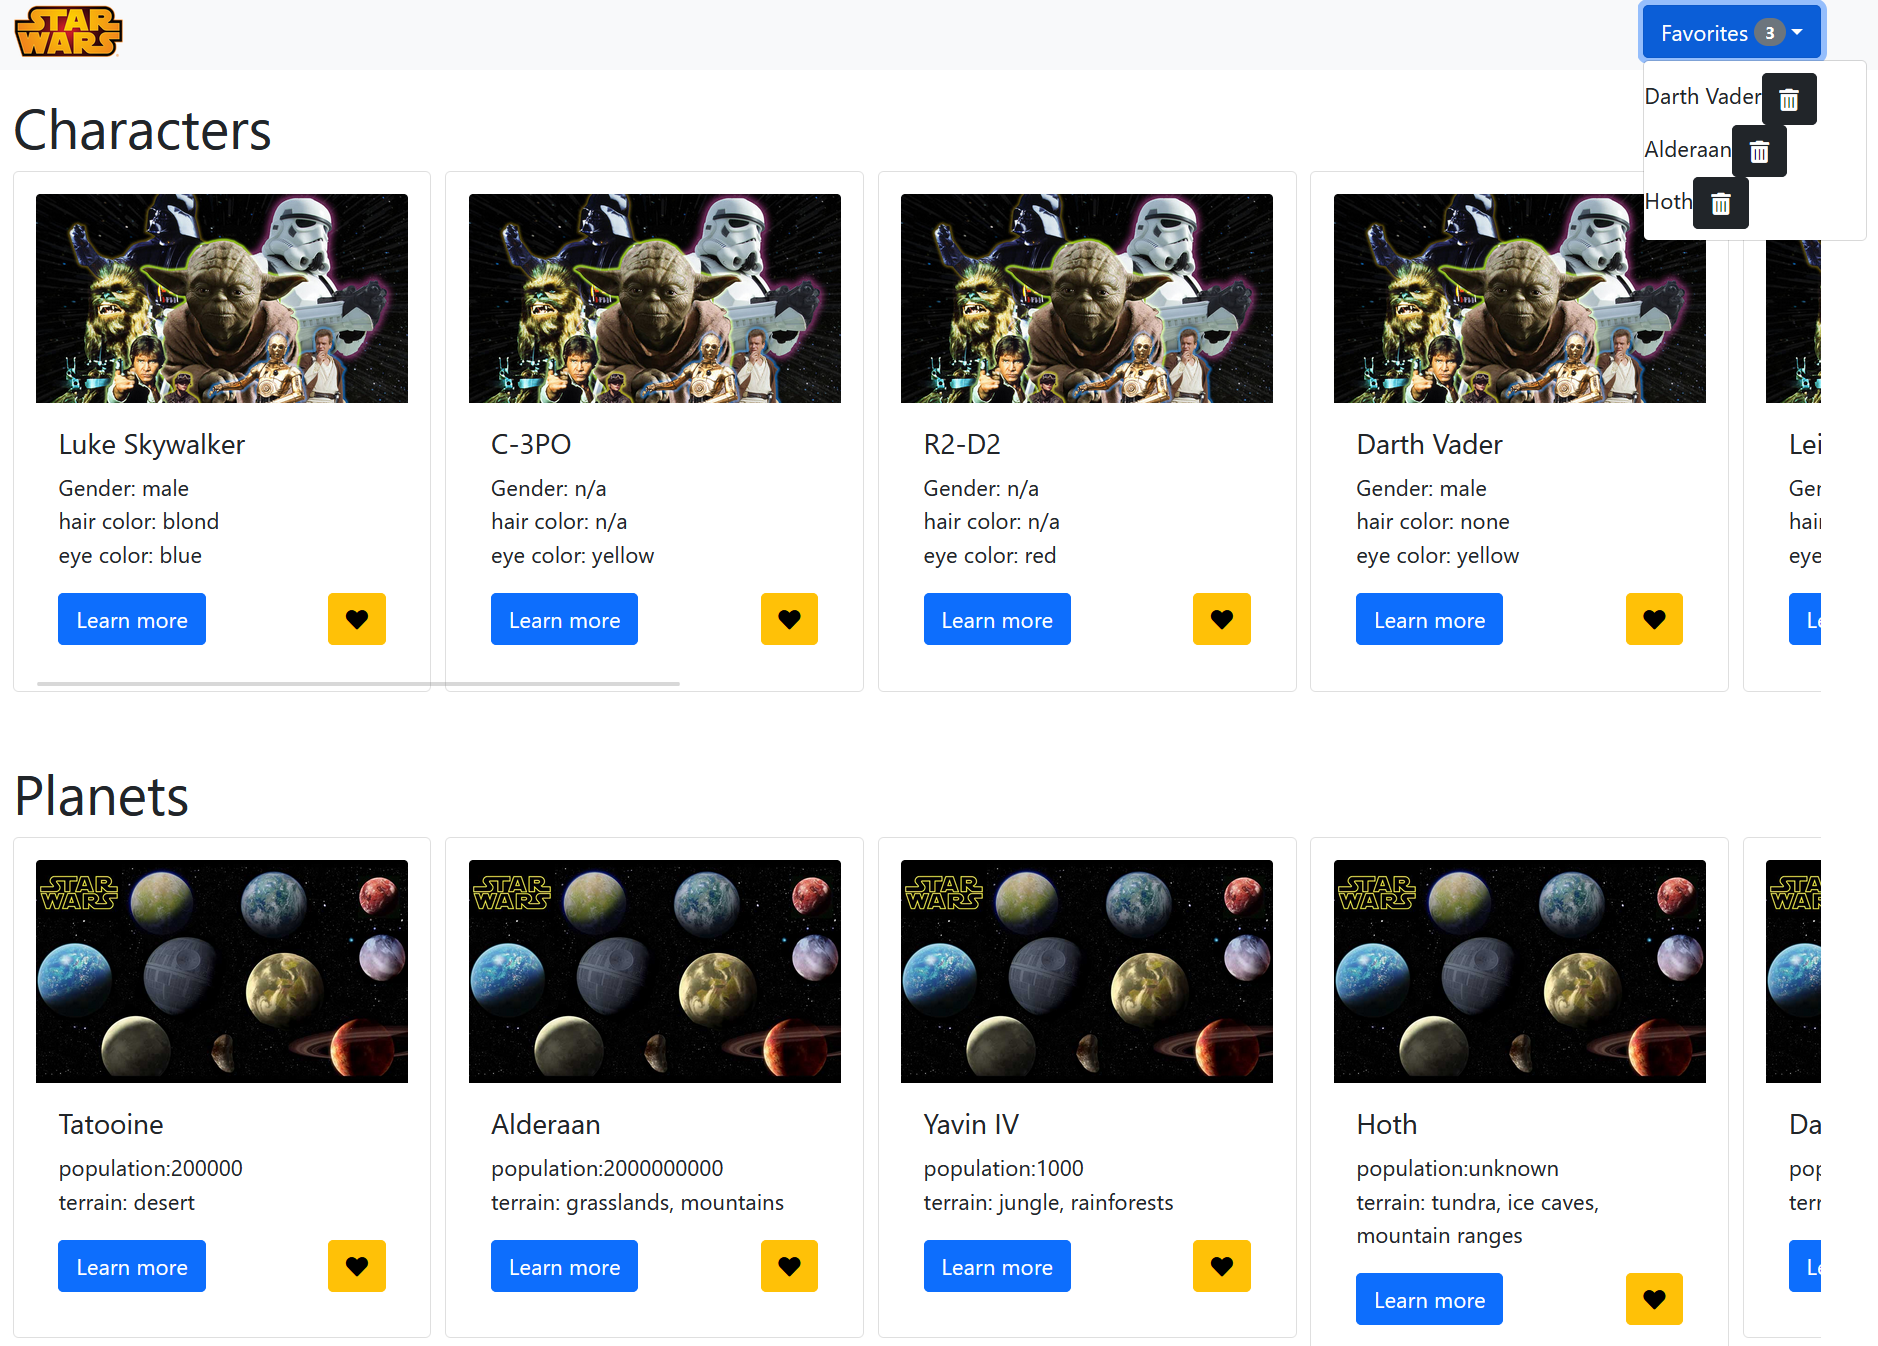
Task: Open Learn more for Yavin IV
Action: tap(997, 1266)
